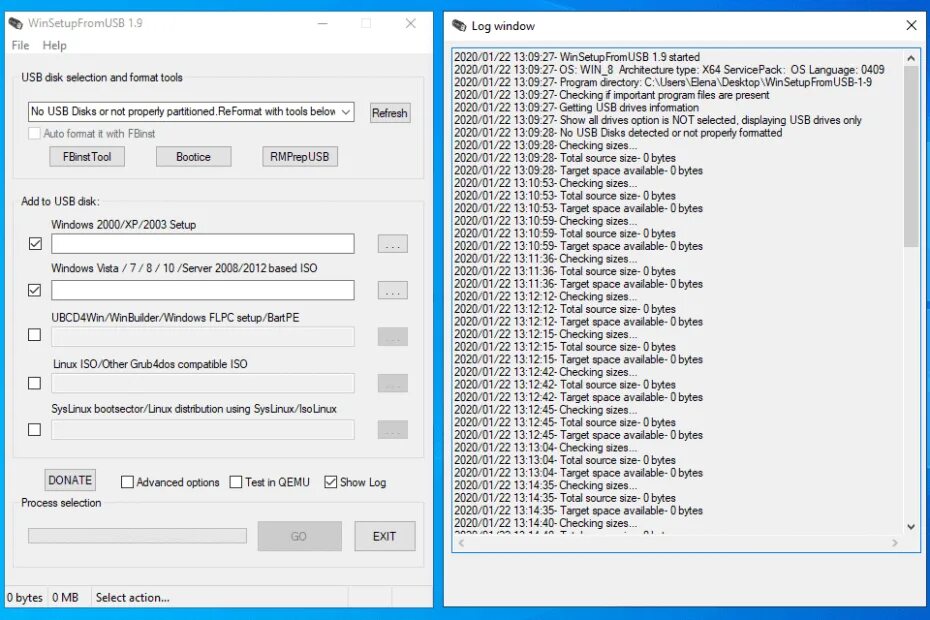The width and height of the screenshot is (930, 620).
Task: Close the Log window
Action: click(x=912, y=25)
